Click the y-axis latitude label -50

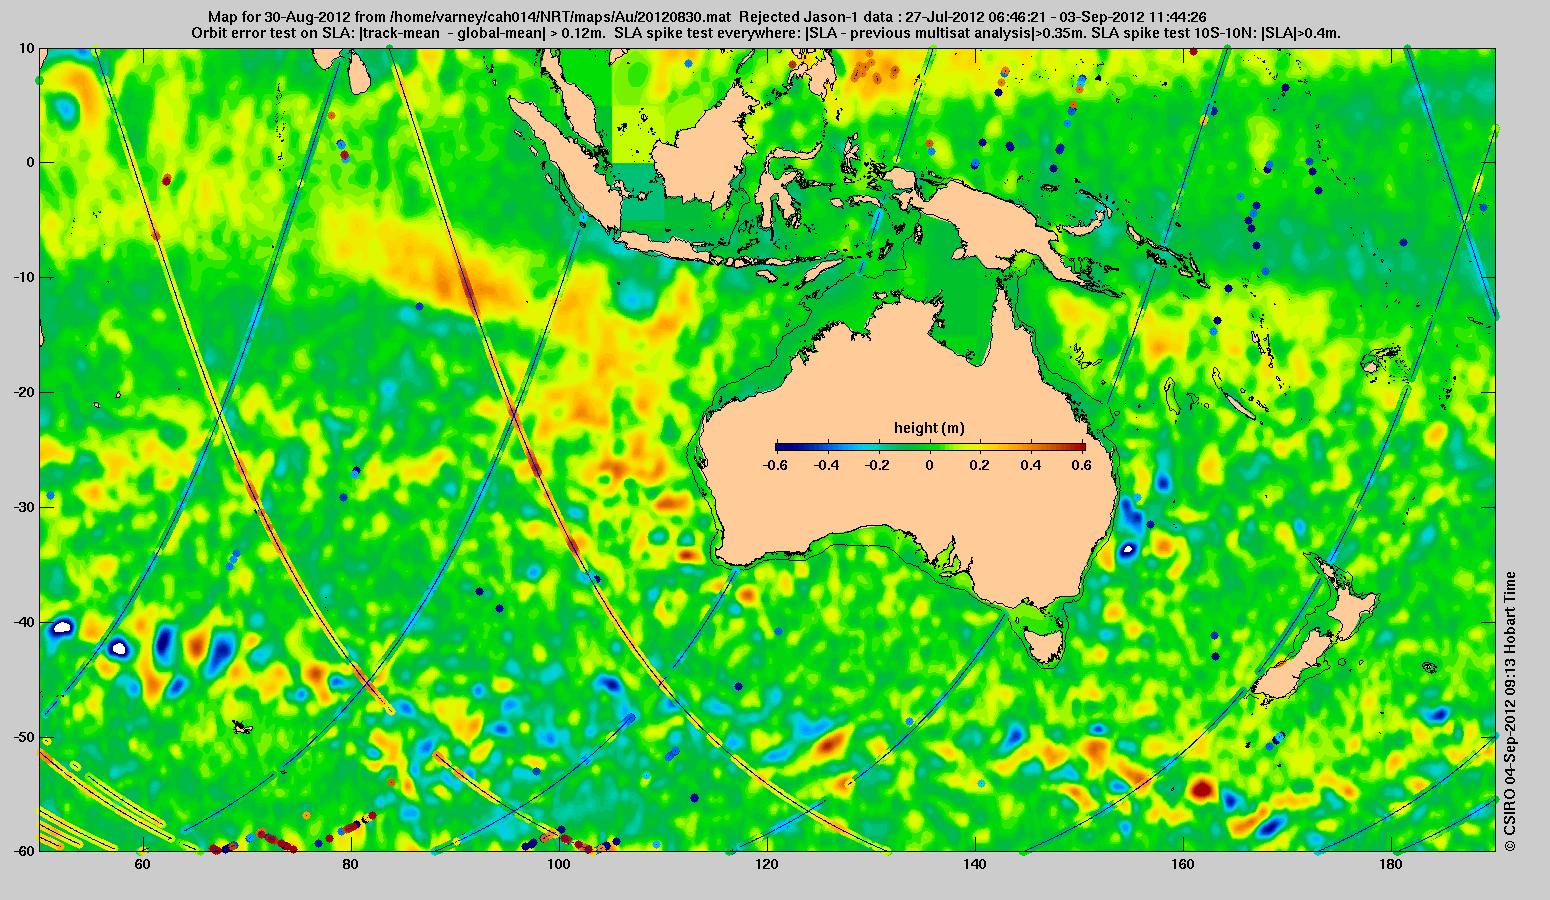point(23,737)
